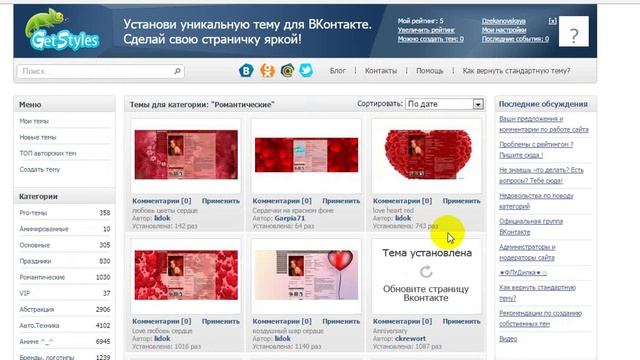640x360 pixels.
Task: Open comments for 'воздушный шар сердце' theme
Action: (282, 321)
